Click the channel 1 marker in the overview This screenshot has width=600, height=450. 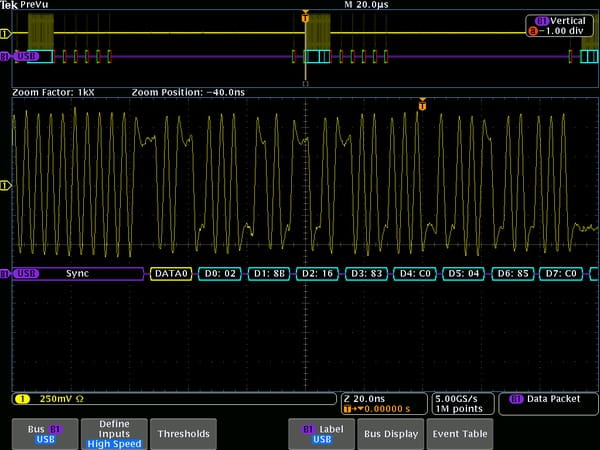tap(5, 33)
